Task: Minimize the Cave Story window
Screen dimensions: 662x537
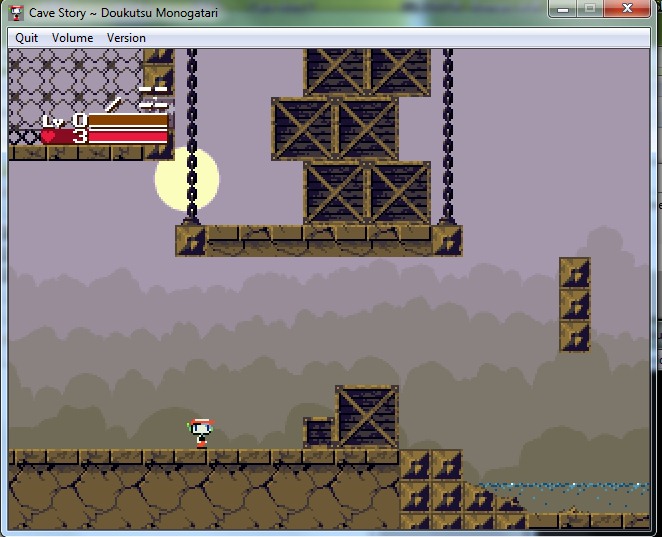Action: [x=563, y=8]
